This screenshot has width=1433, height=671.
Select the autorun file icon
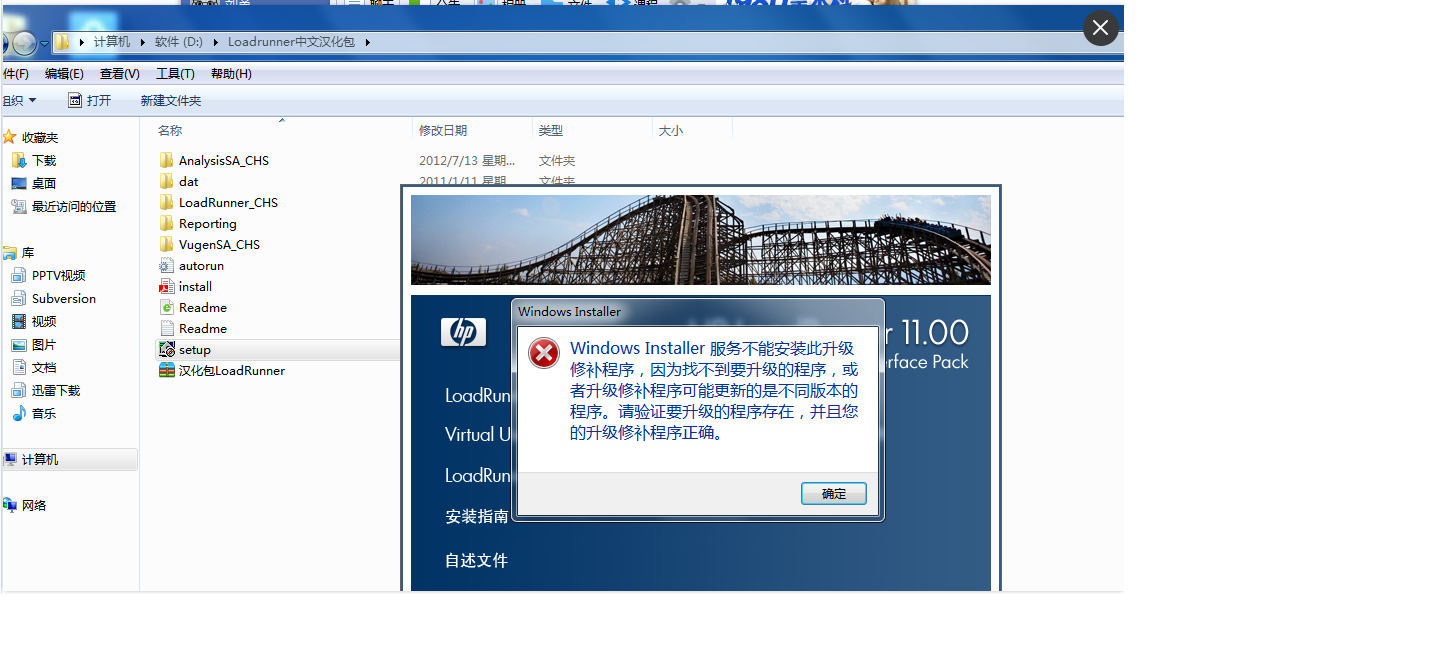167,265
